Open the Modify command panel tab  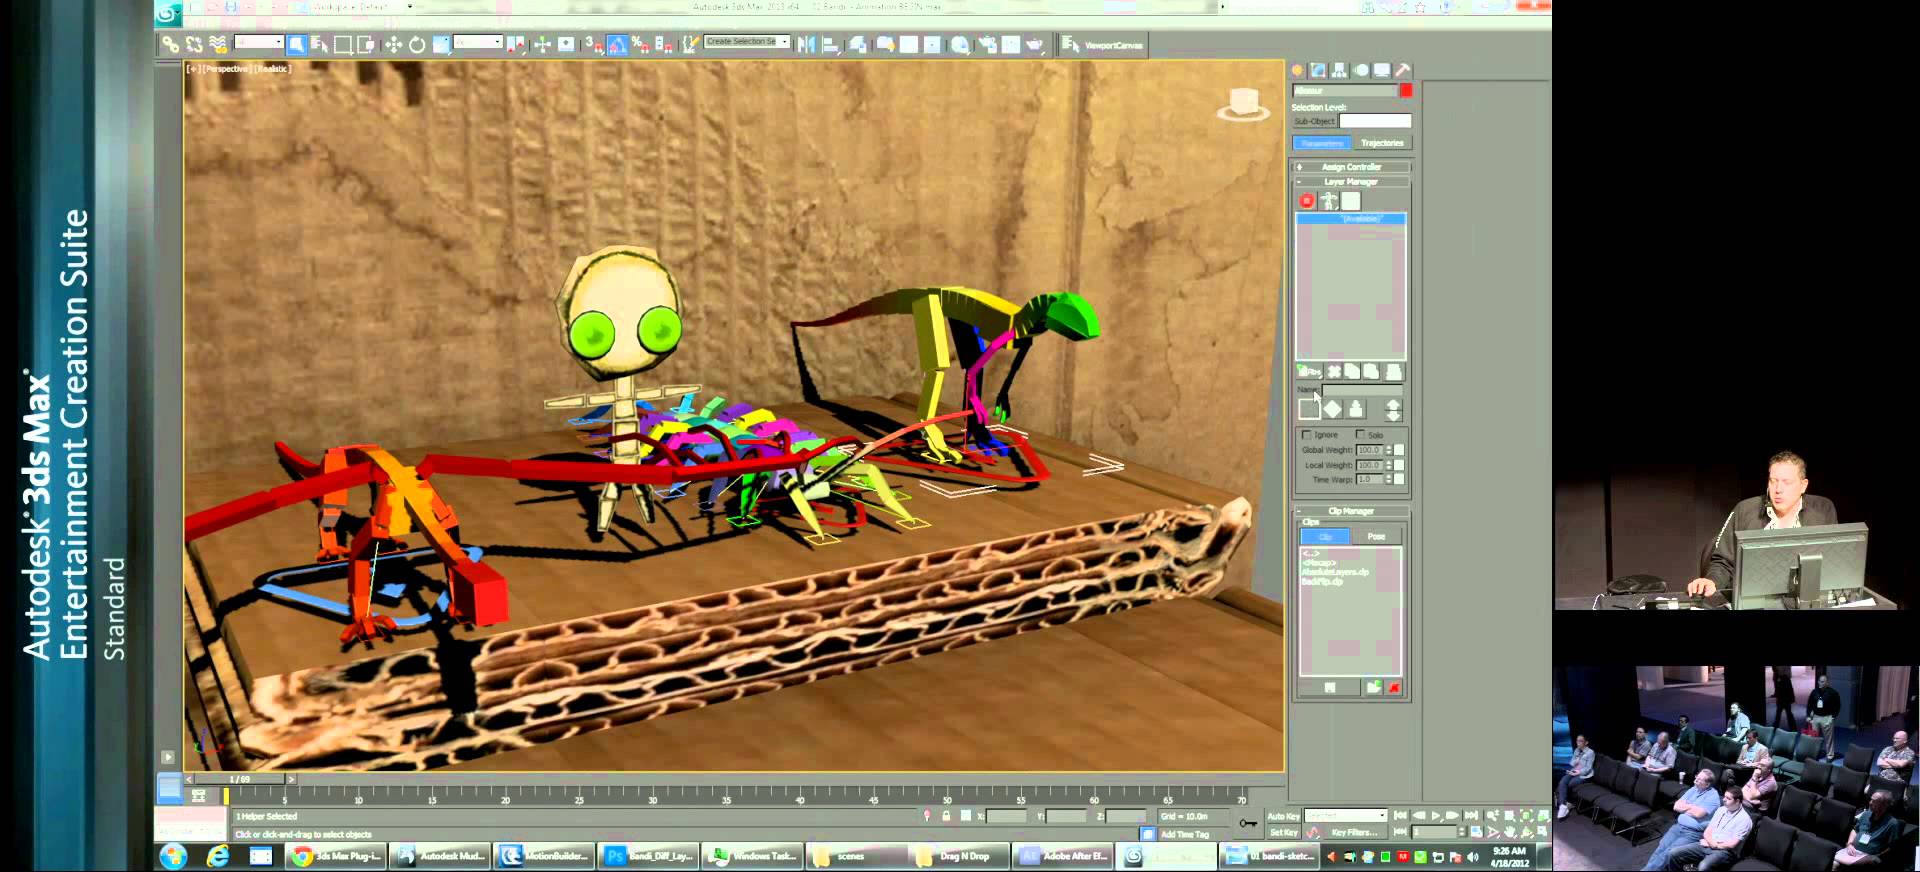pyautogui.click(x=1318, y=70)
